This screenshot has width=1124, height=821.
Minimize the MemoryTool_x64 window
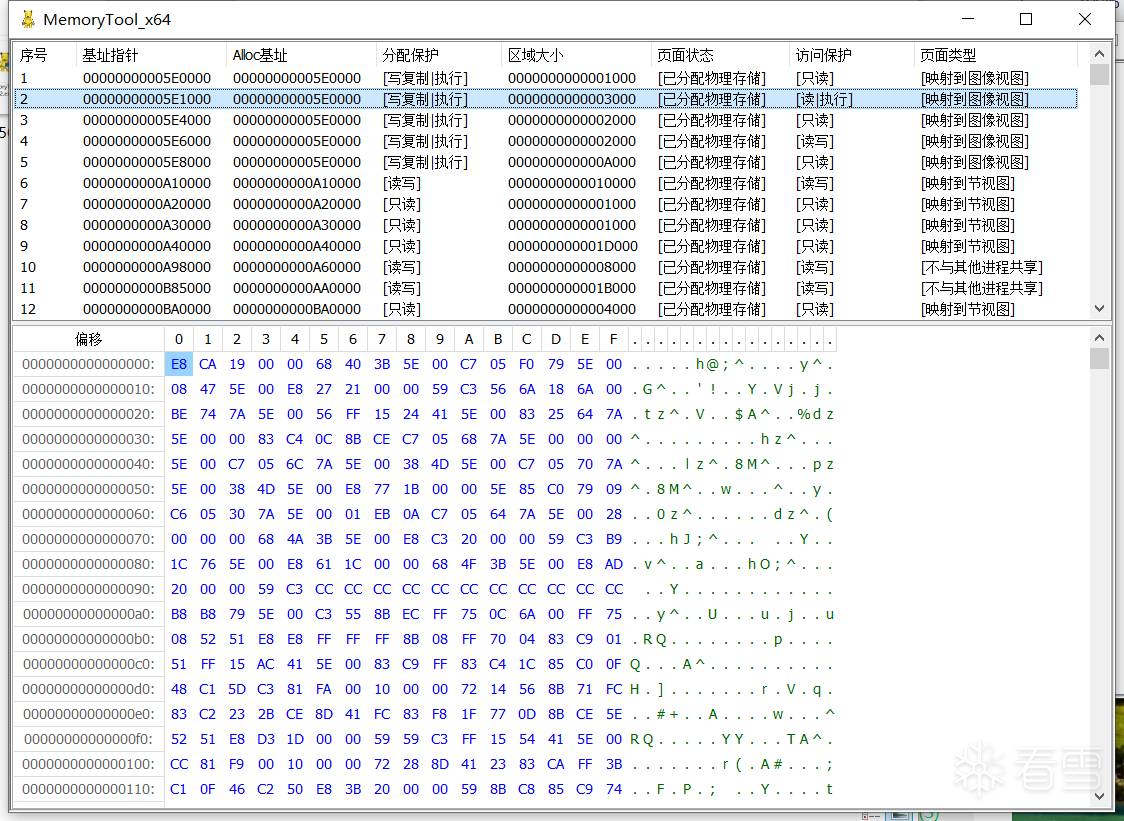tap(968, 19)
